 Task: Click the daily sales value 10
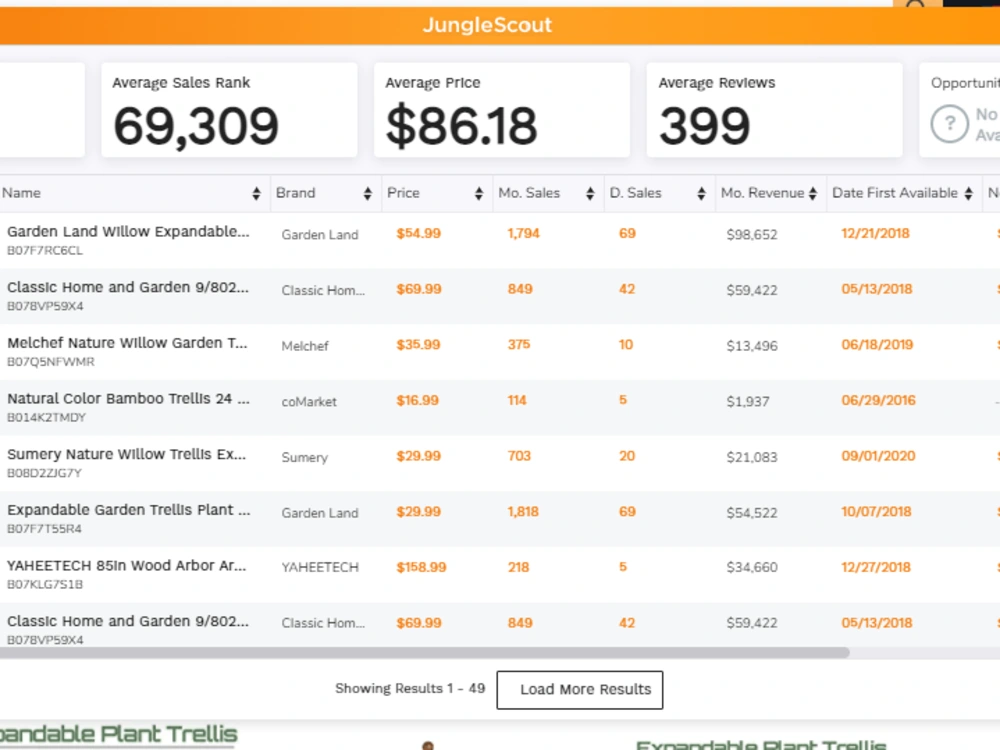[x=626, y=344]
